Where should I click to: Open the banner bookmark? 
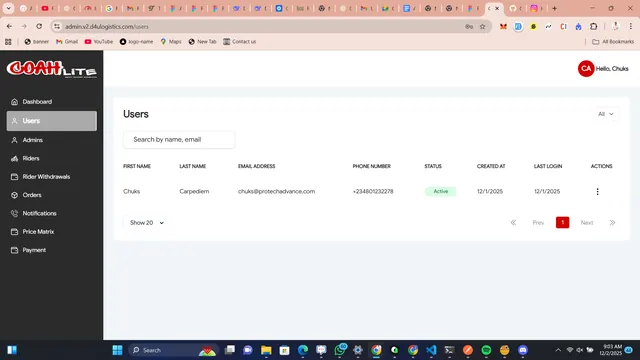point(37,42)
